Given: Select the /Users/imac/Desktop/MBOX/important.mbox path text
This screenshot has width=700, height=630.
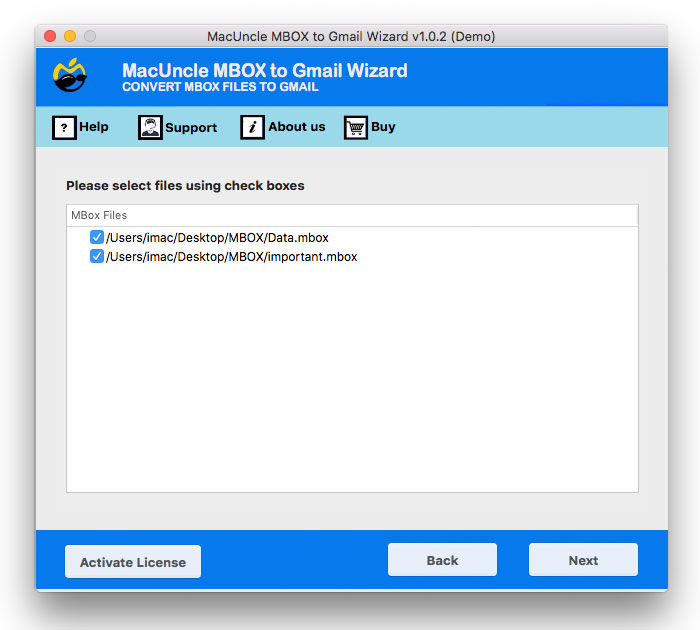Looking at the screenshot, I should click(x=232, y=257).
